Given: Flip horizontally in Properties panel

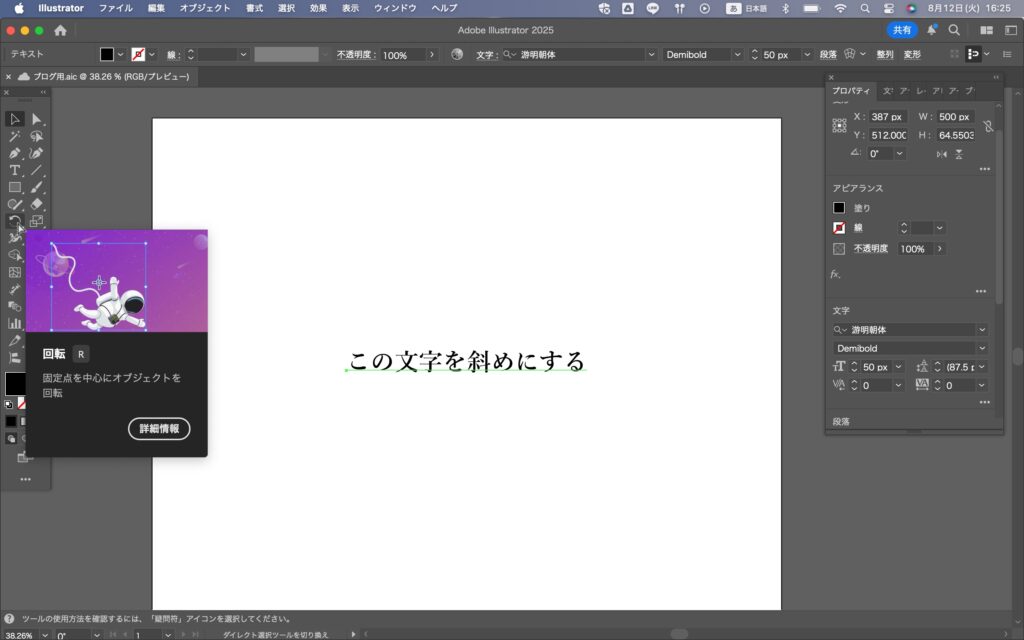Looking at the screenshot, I should click(x=941, y=154).
